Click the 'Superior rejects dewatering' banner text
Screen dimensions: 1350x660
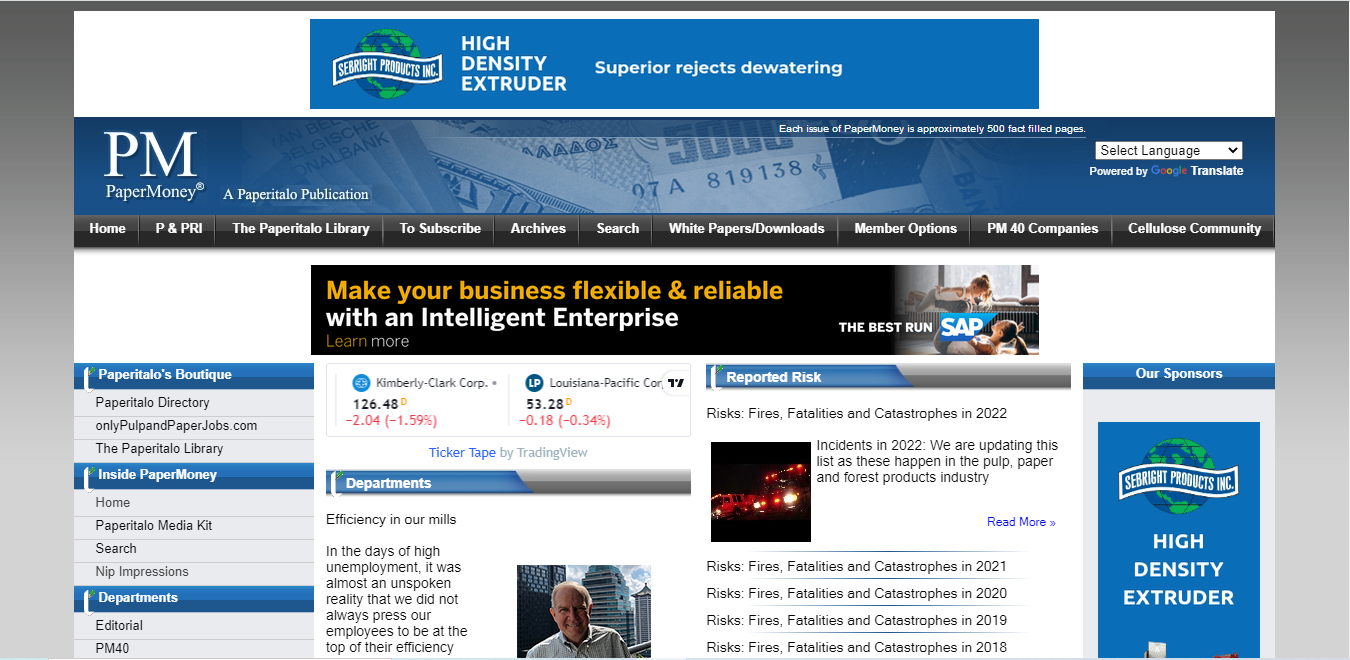[x=719, y=68]
